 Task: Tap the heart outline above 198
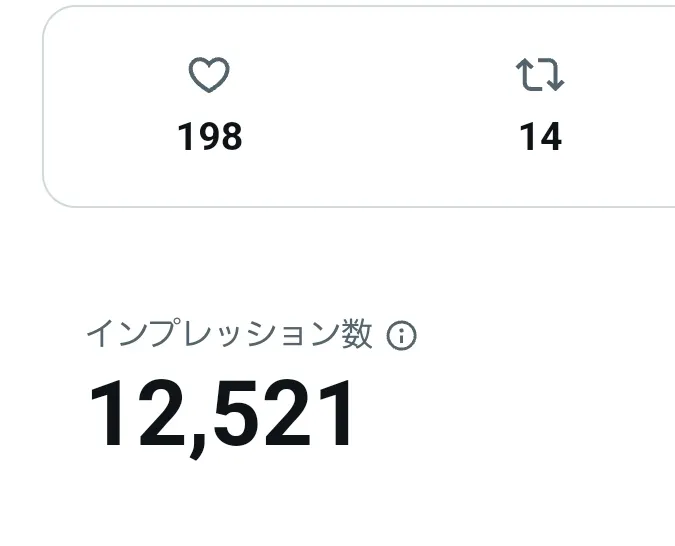coord(209,74)
